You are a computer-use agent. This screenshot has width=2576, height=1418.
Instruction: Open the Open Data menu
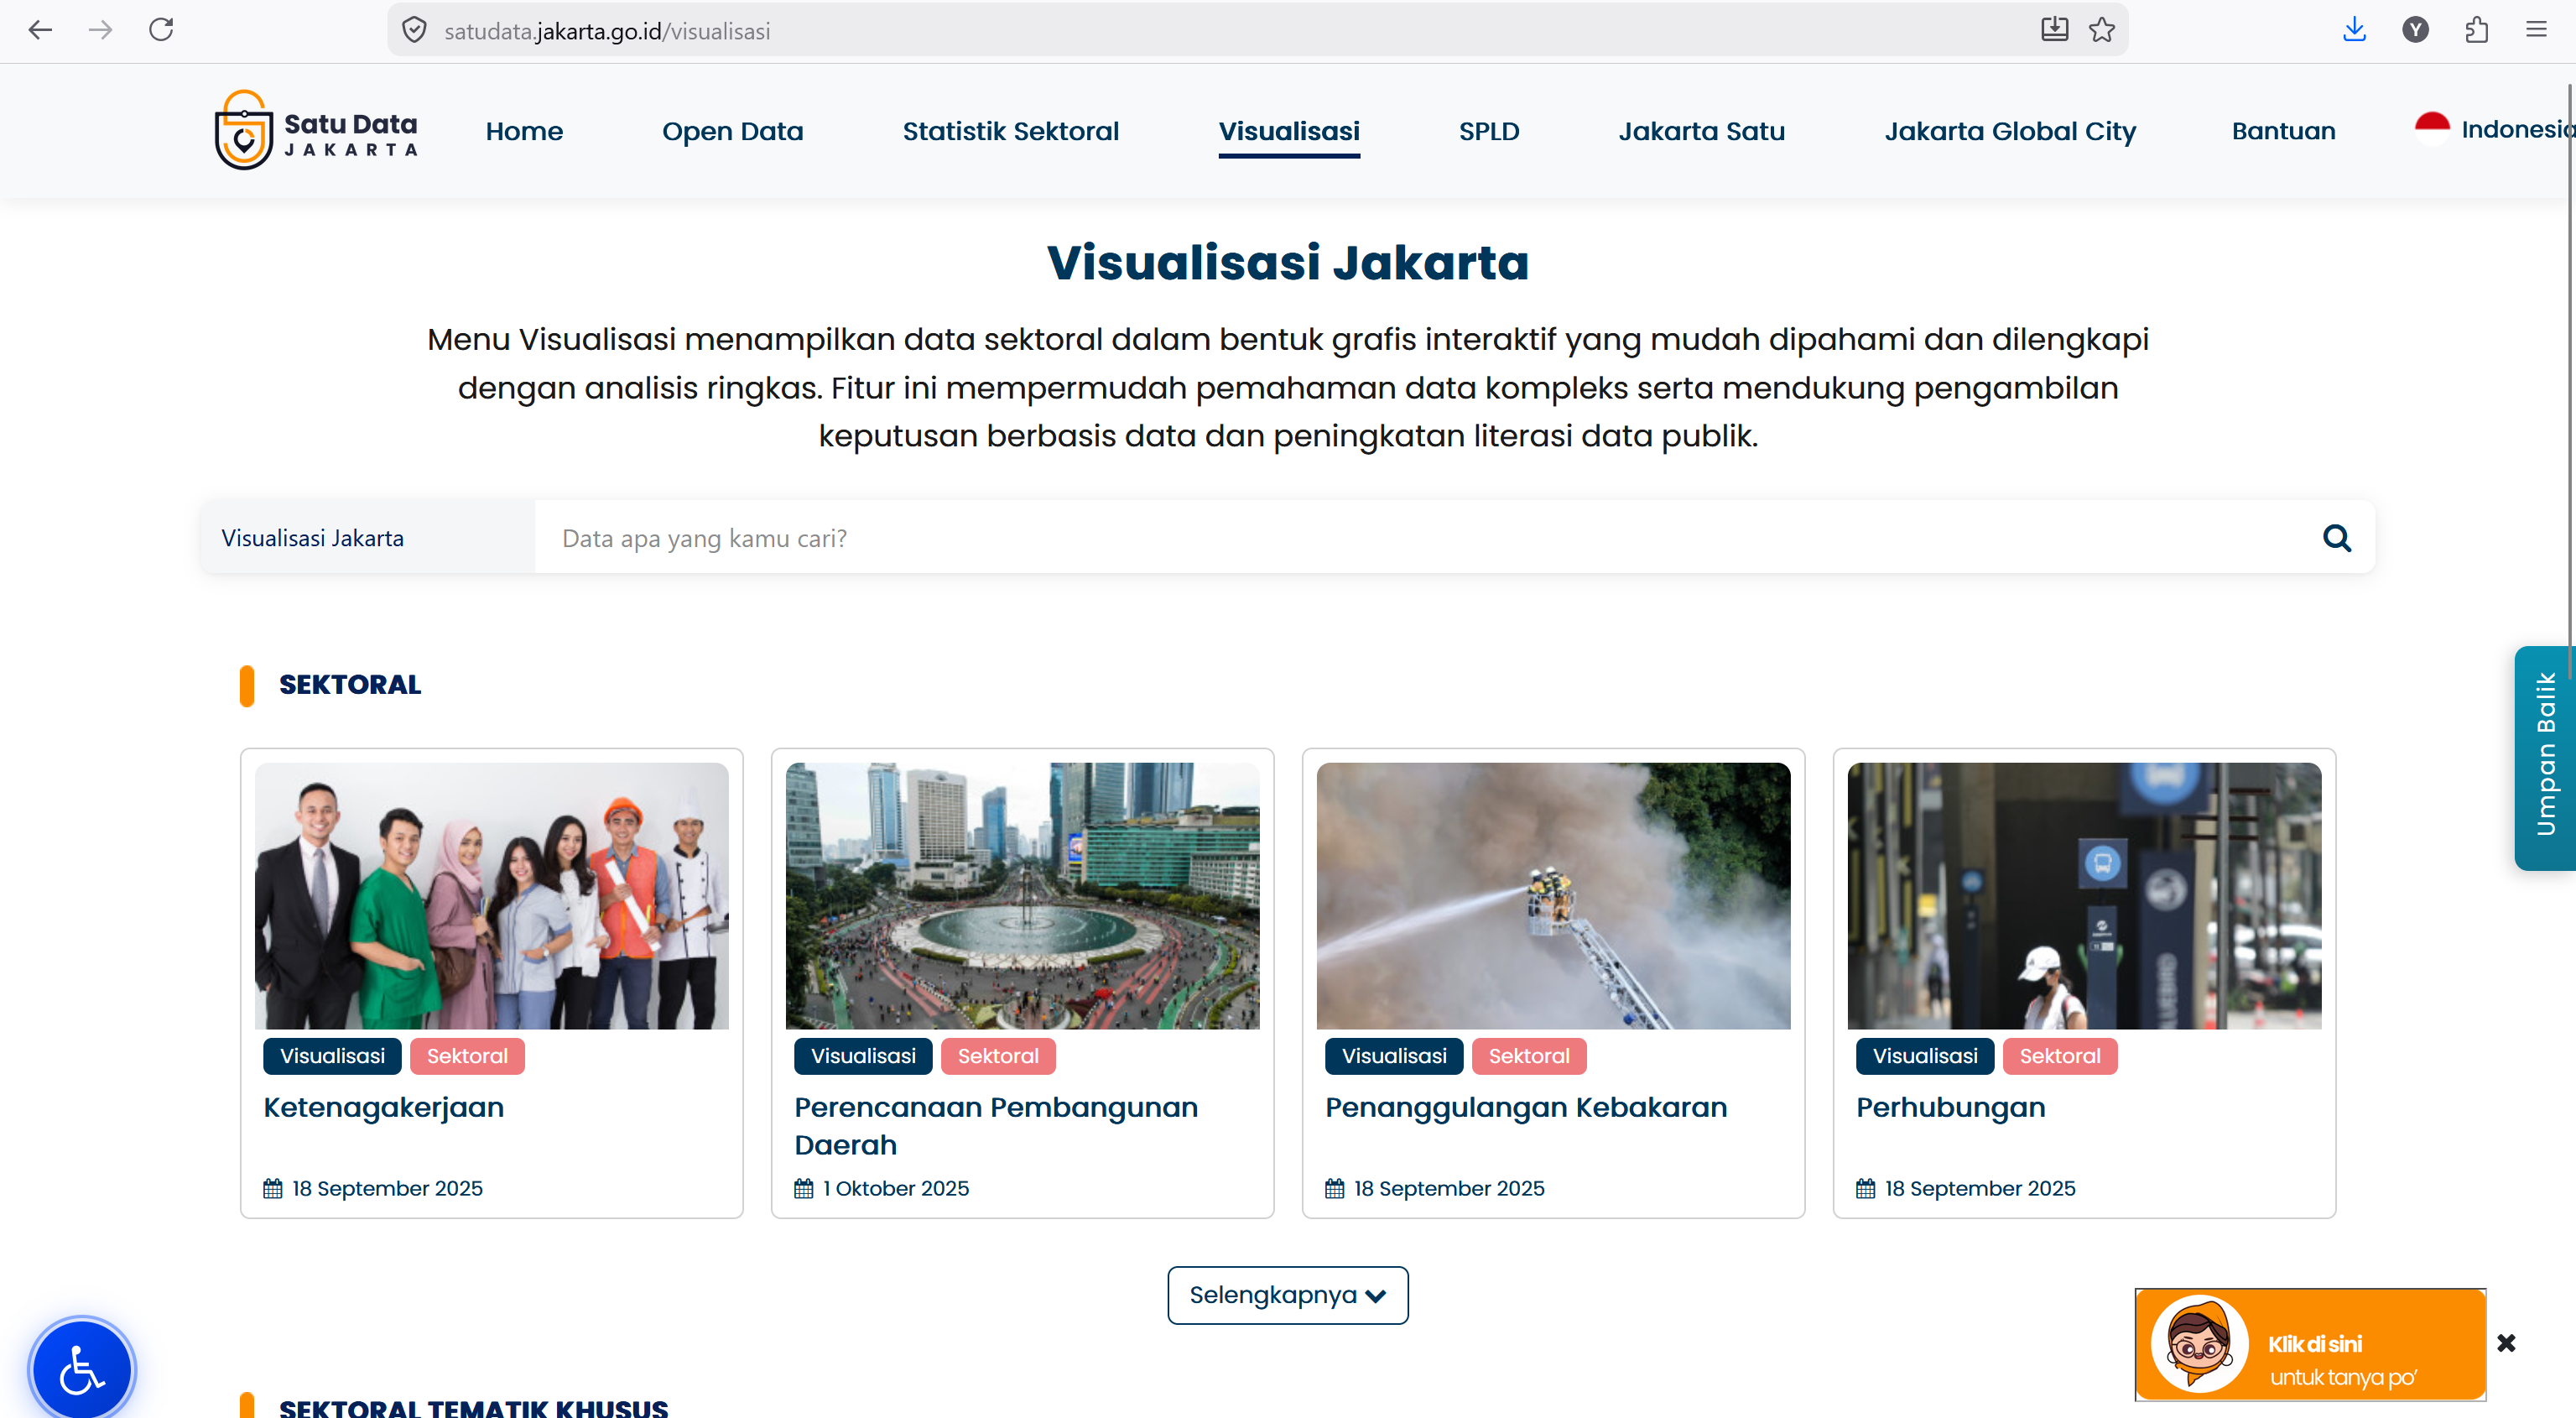pos(732,131)
